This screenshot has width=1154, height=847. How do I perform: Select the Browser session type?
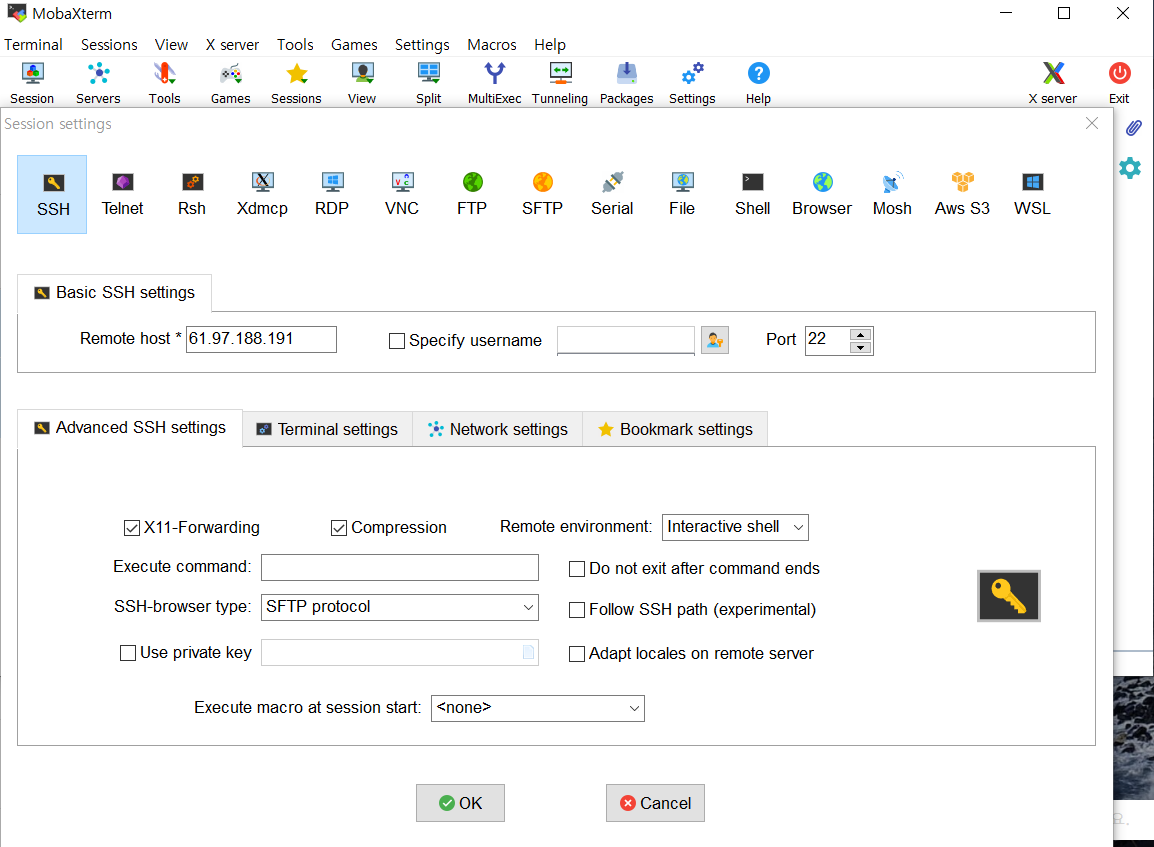pyautogui.click(x=822, y=194)
